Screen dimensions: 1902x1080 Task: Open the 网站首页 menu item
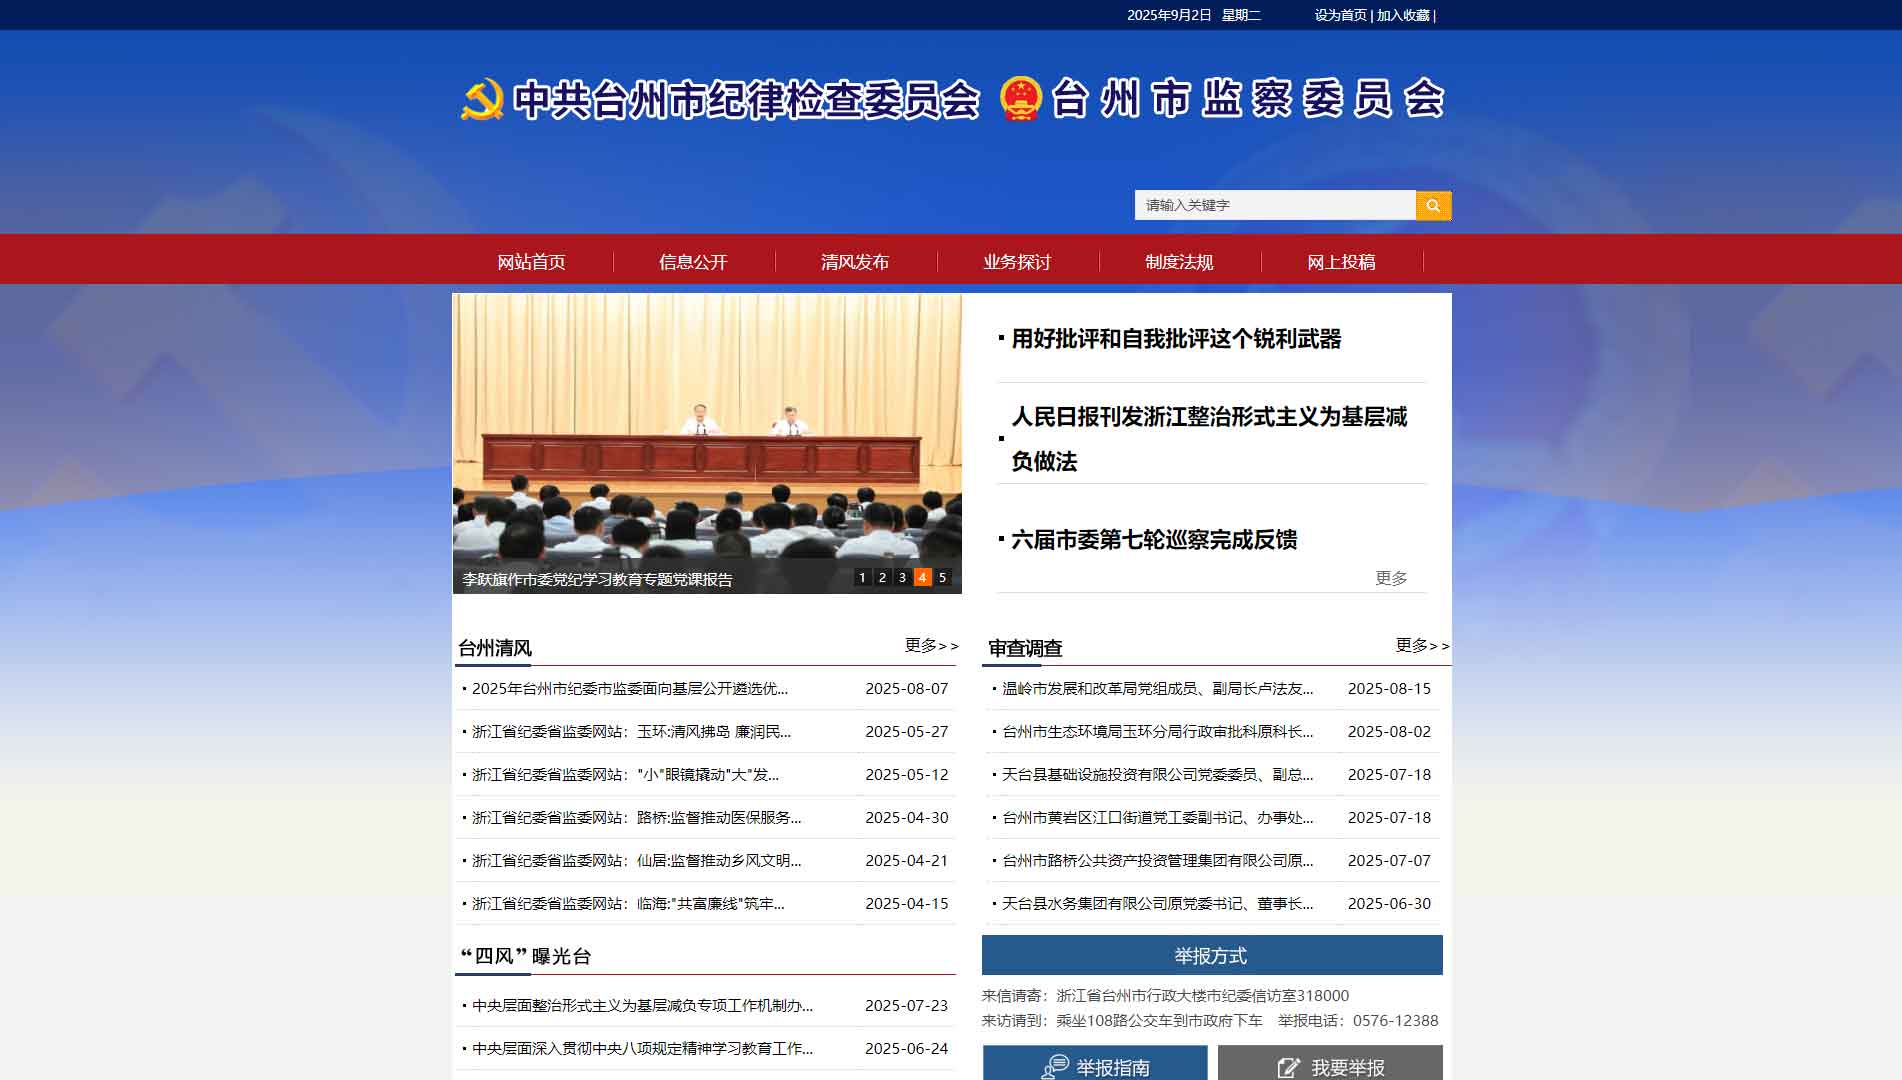point(532,262)
